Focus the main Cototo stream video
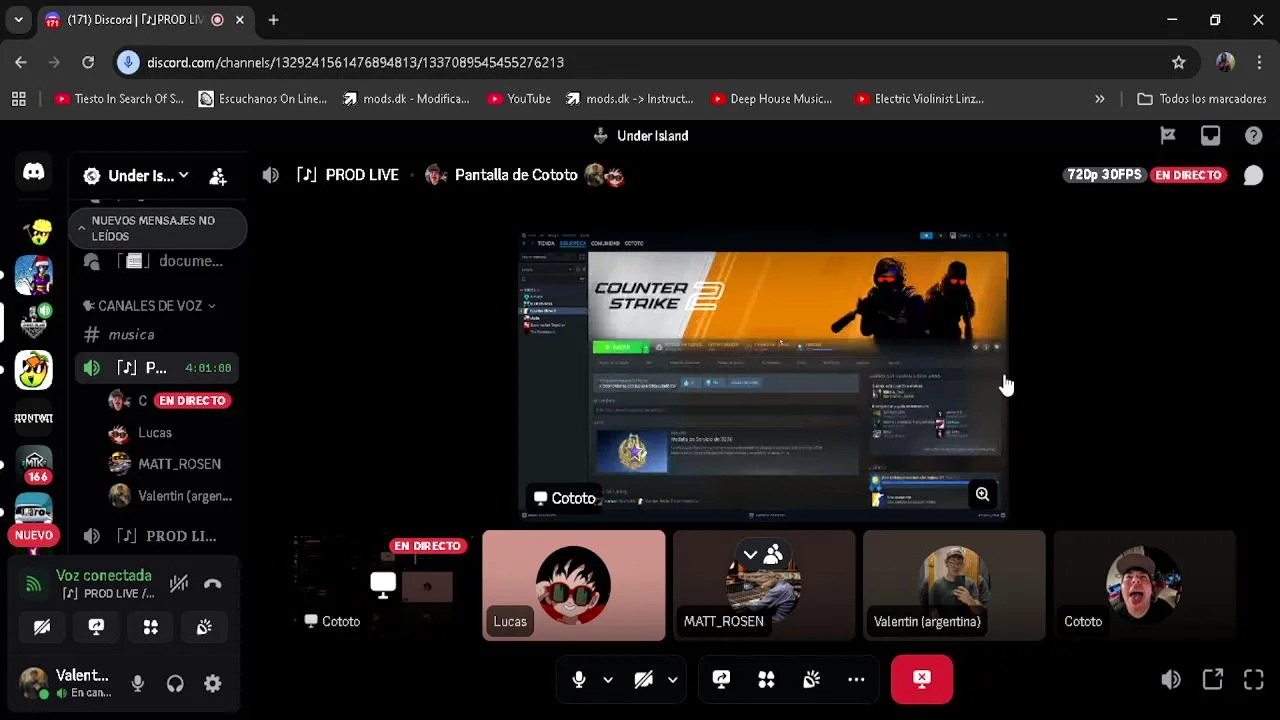This screenshot has width=1280, height=720. (x=764, y=376)
